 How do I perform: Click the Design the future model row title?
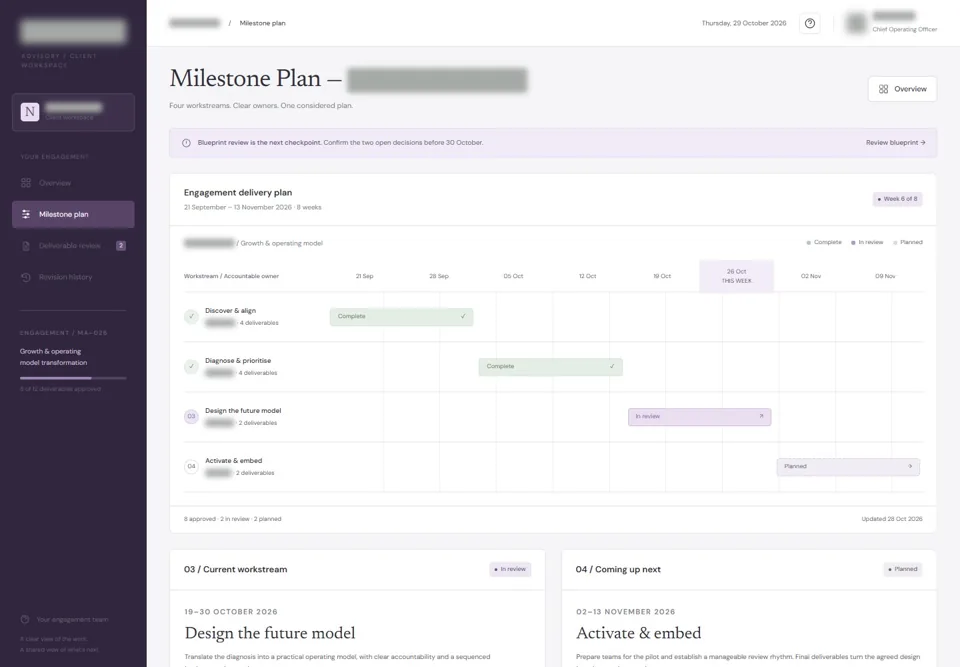(243, 411)
